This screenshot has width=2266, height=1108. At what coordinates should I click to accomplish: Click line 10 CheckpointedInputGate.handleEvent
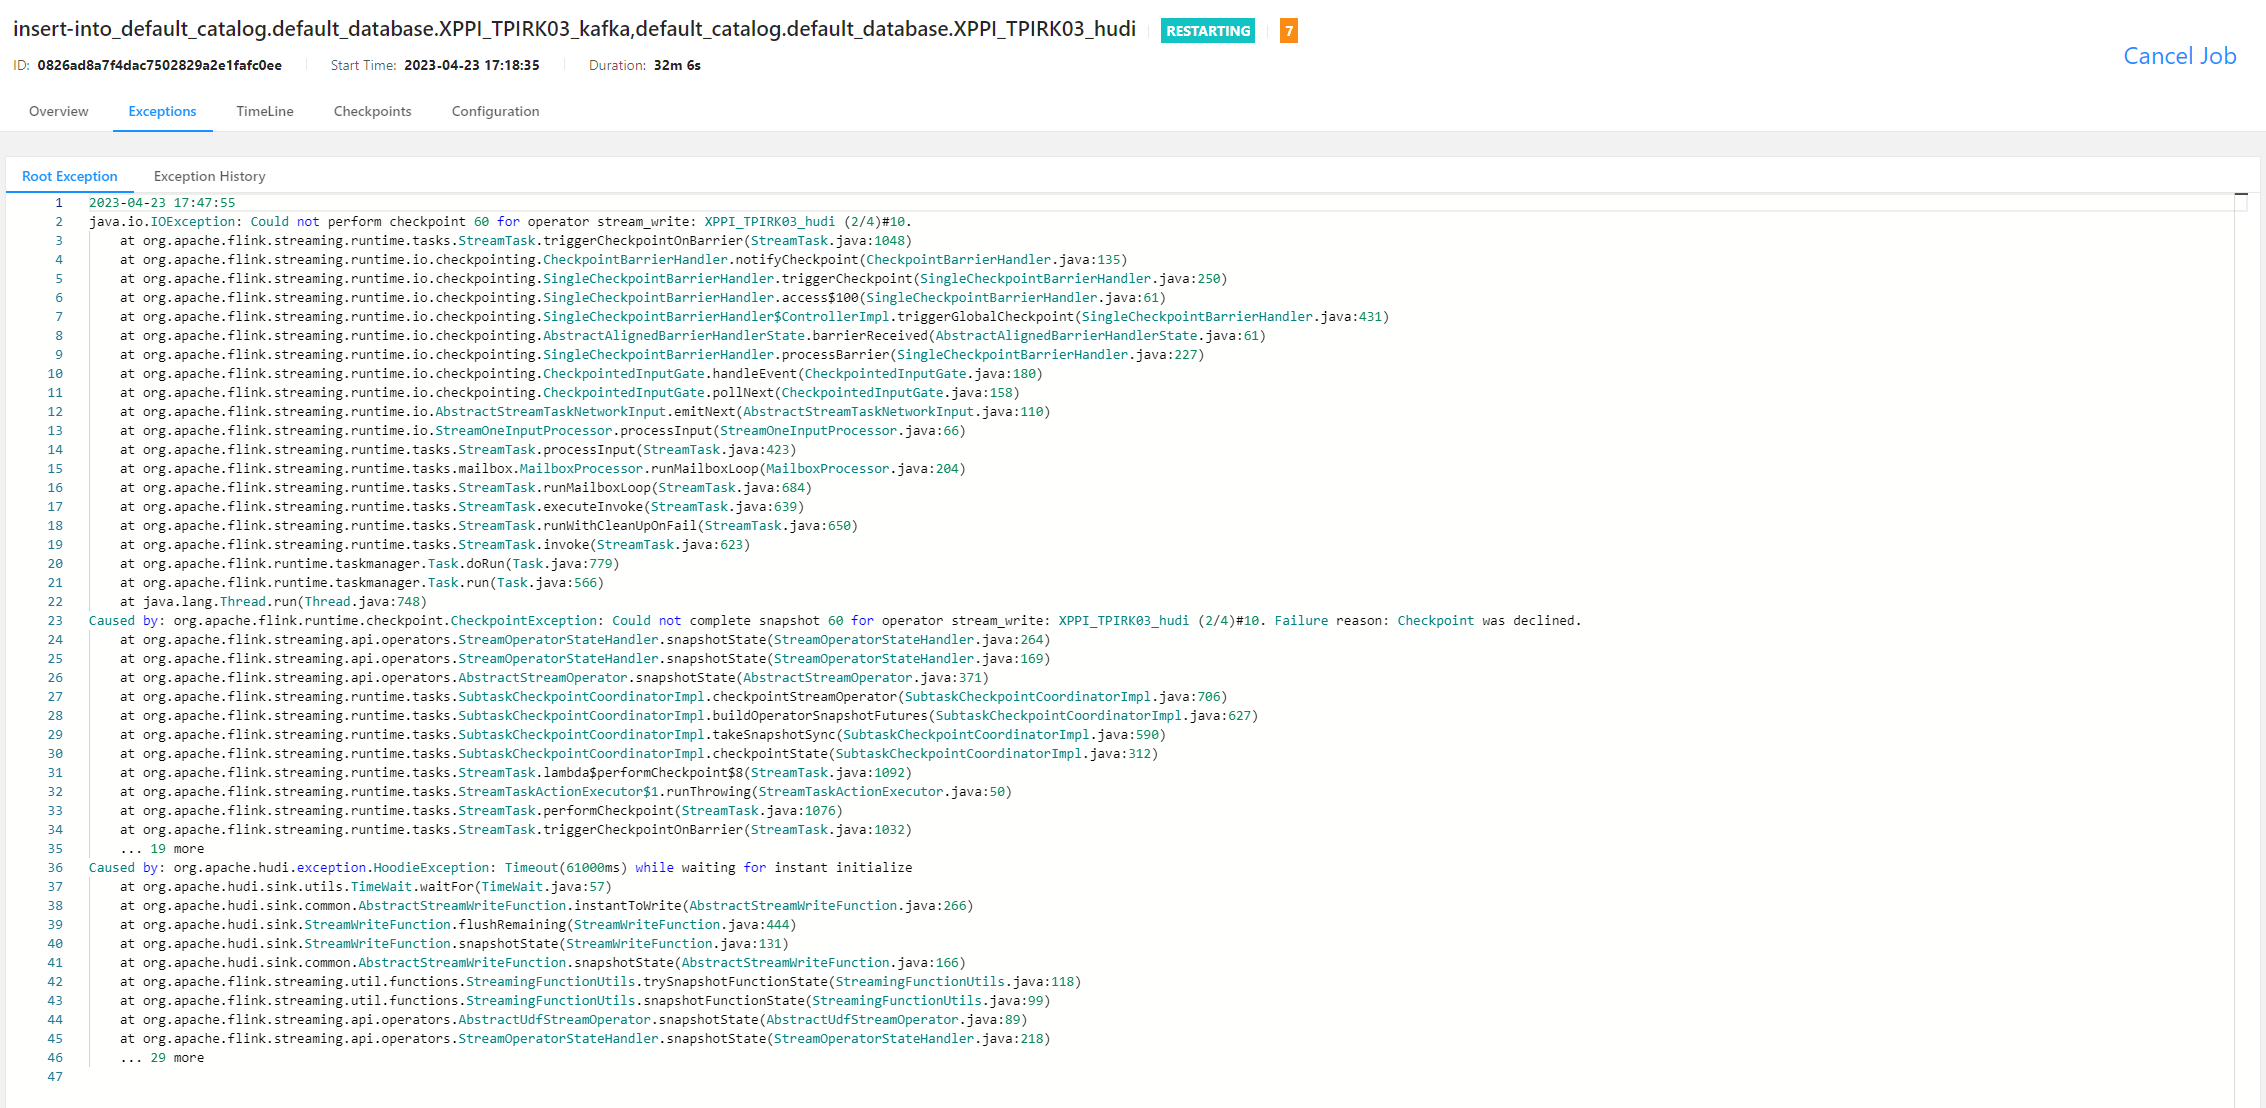point(582,373)
